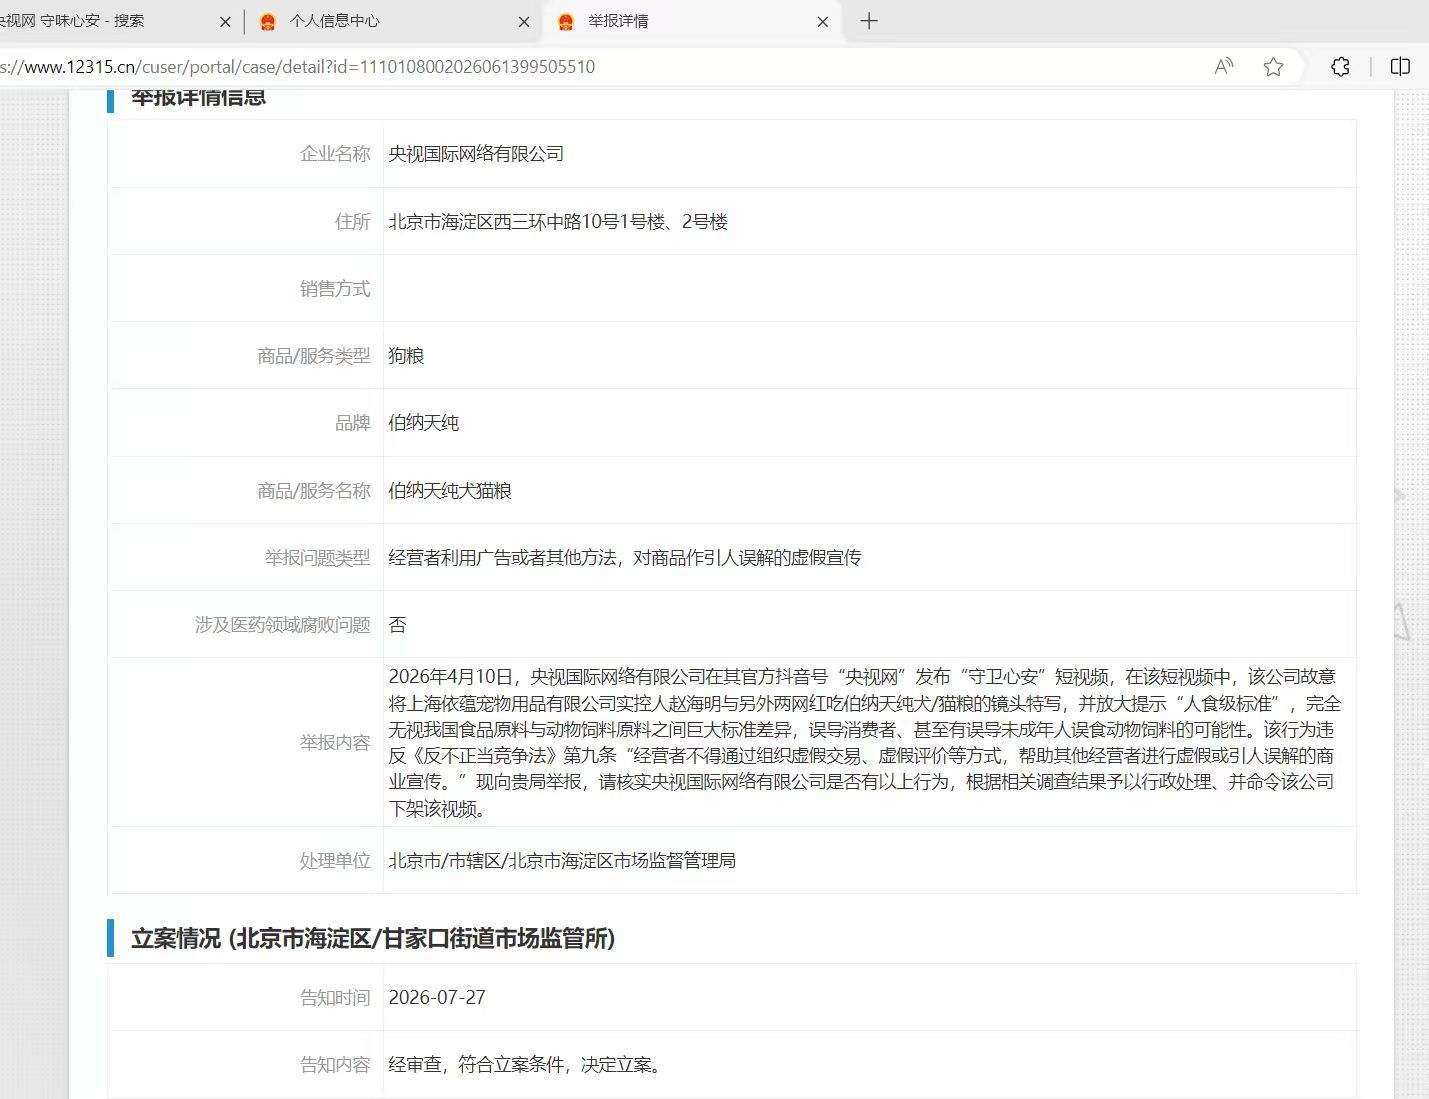Open the browser Extensions puzzle icon
The width and height of the screenshot is (1429, 1099).
(1340, 67)
